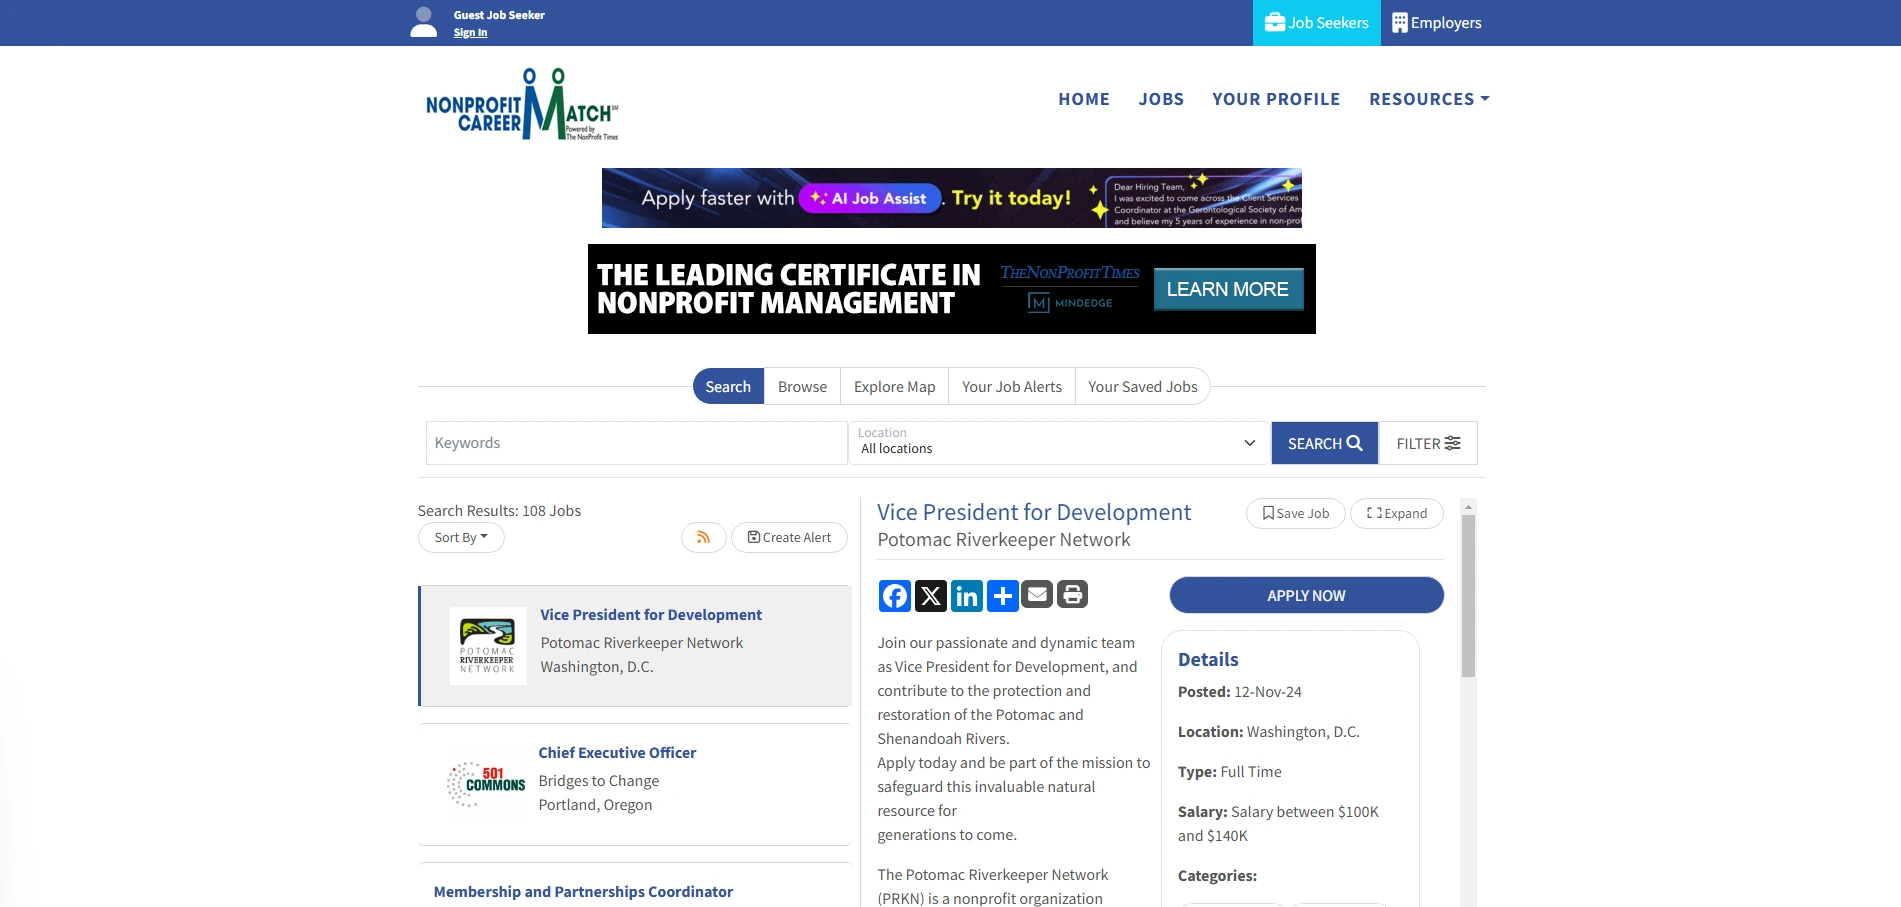Select the Search tab
The image size is (1901, 907).
coord(728,387)
